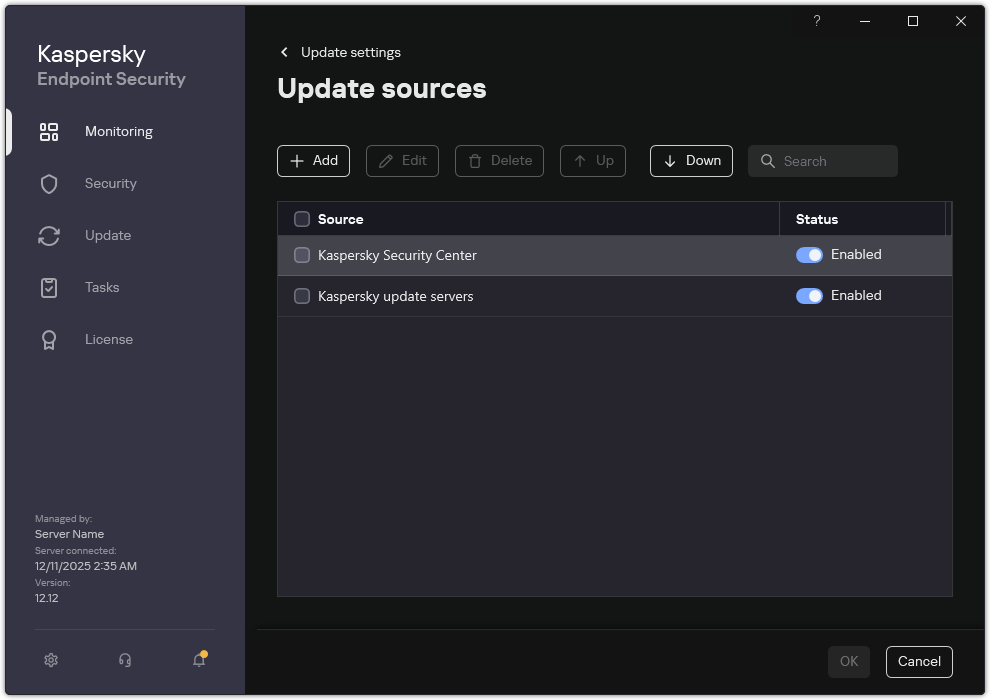The width and height of the screenshot is (990, 700).
Task: Add a new update source
Action: tap(313, 160)
